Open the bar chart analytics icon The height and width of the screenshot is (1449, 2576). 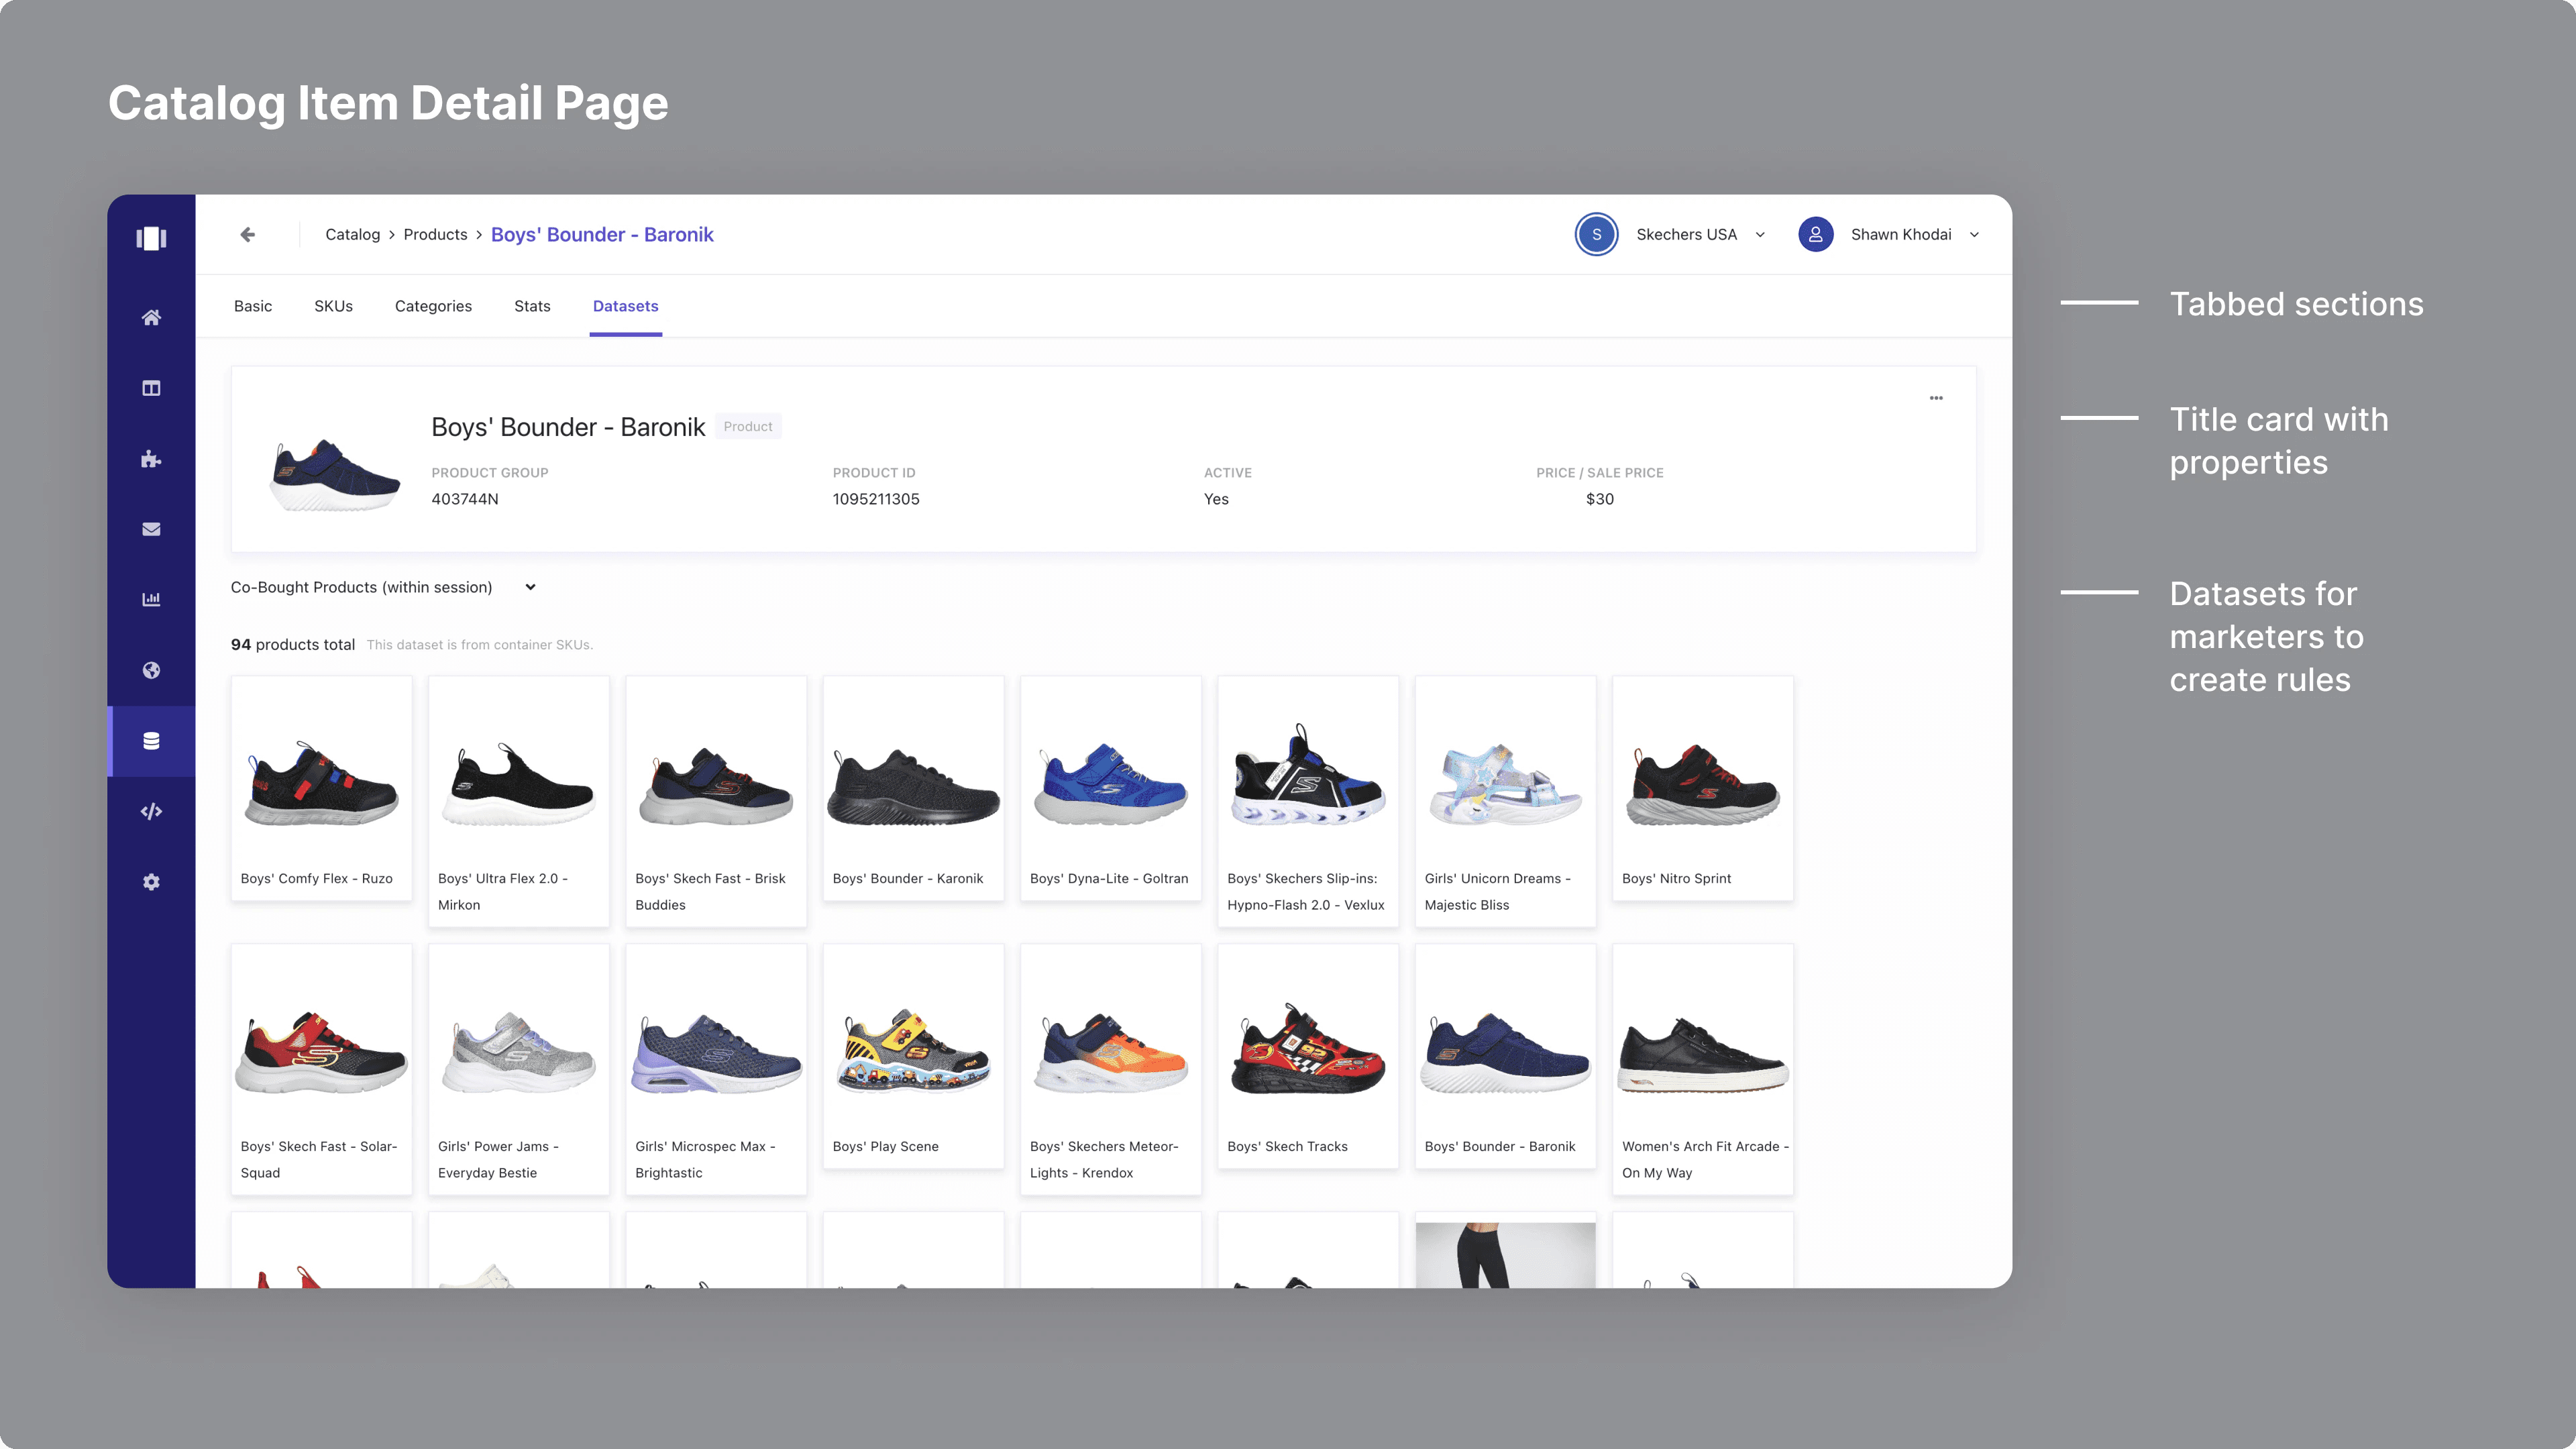pos(151,600)
